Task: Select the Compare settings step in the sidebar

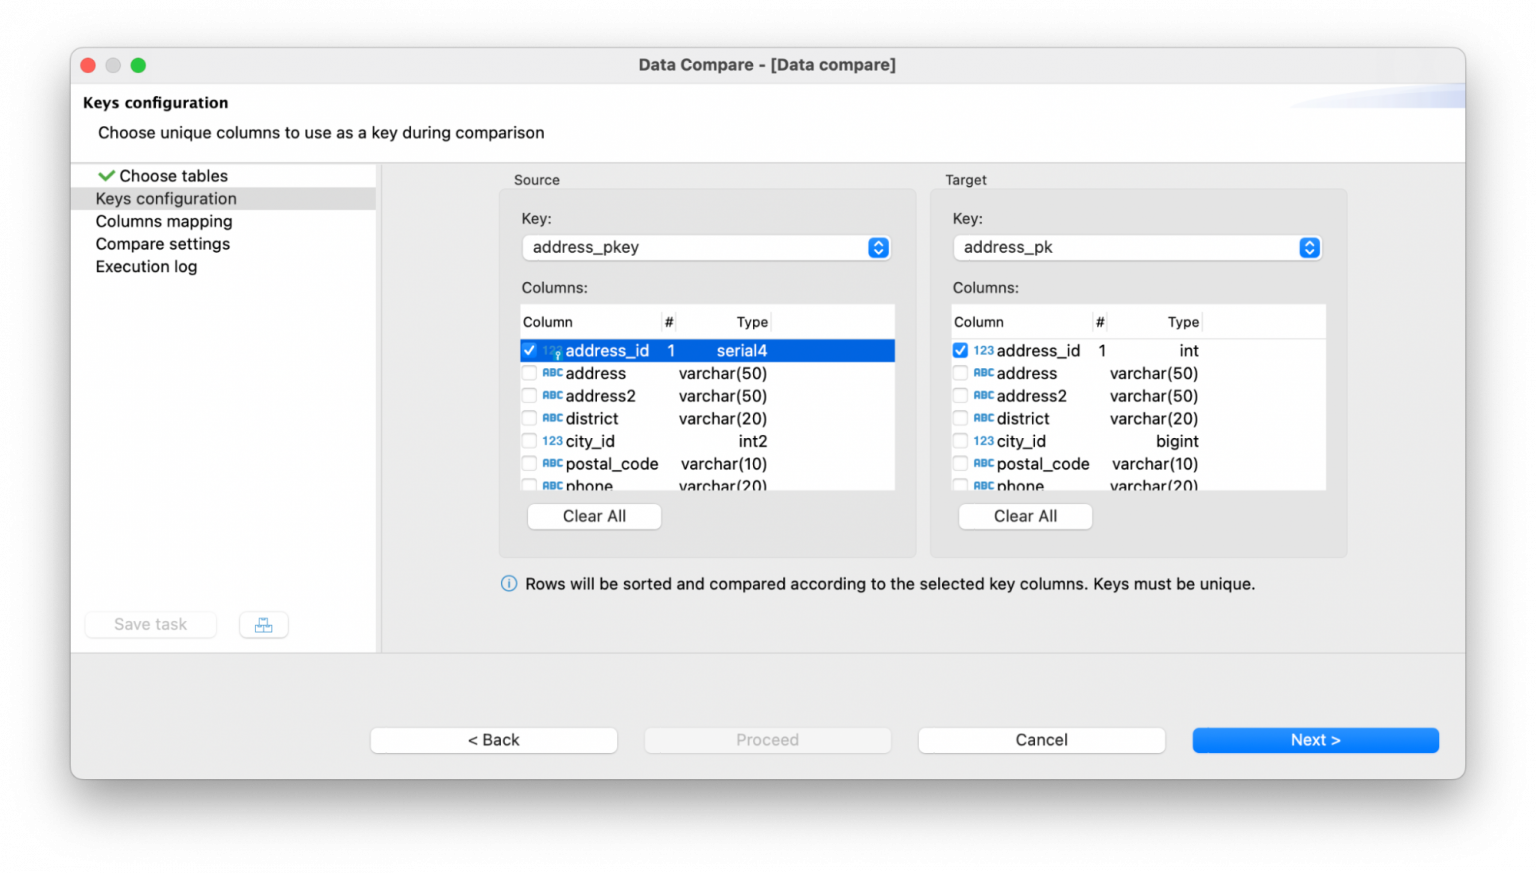Action: 162,244
